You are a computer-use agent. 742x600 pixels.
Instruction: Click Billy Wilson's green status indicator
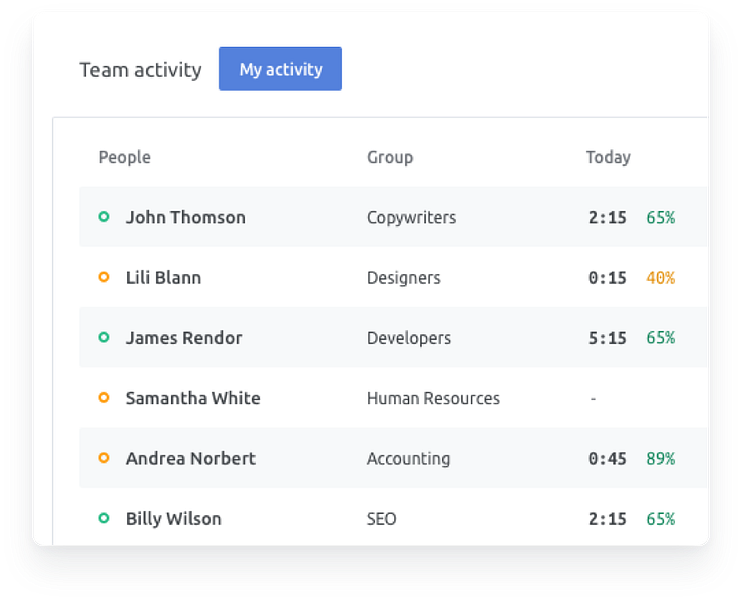pyautogui.click(x=104, y=518)
